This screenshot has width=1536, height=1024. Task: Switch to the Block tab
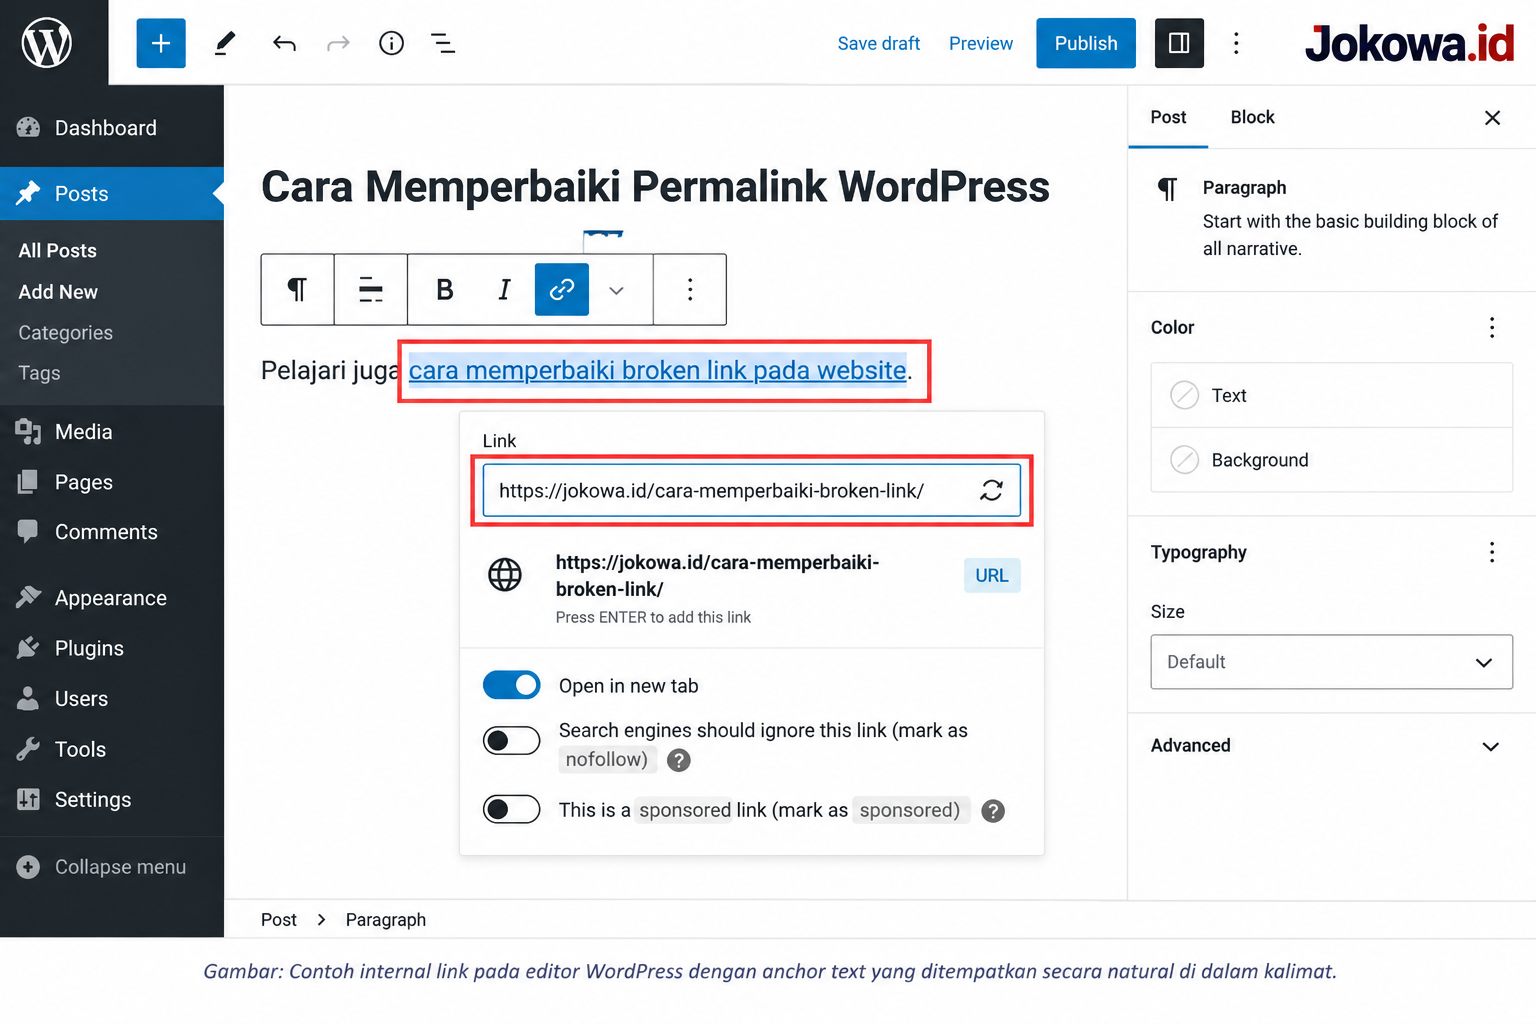pos(1252,117)
